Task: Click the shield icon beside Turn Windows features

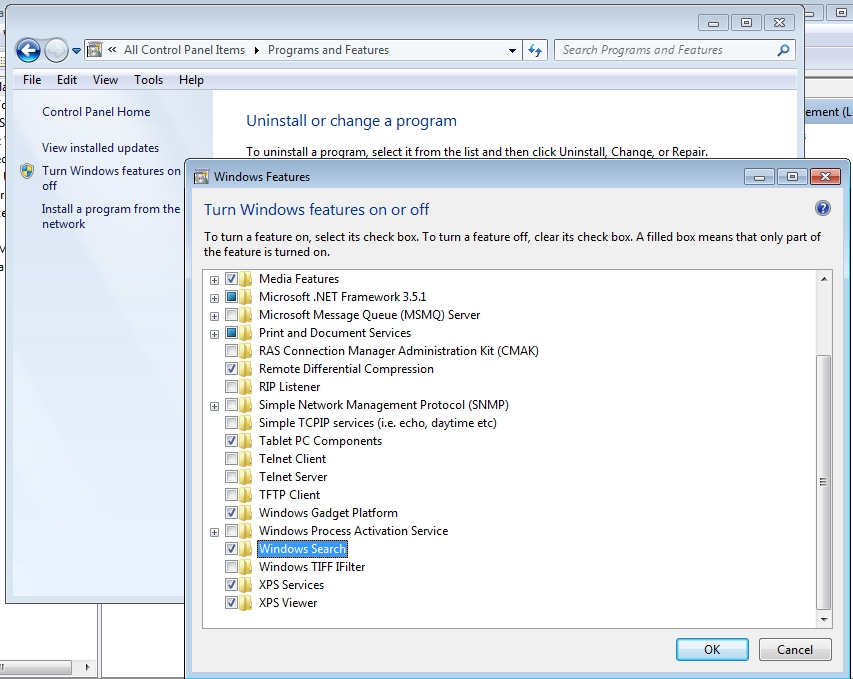Action: pyautogui.click(x=27, y=171)
